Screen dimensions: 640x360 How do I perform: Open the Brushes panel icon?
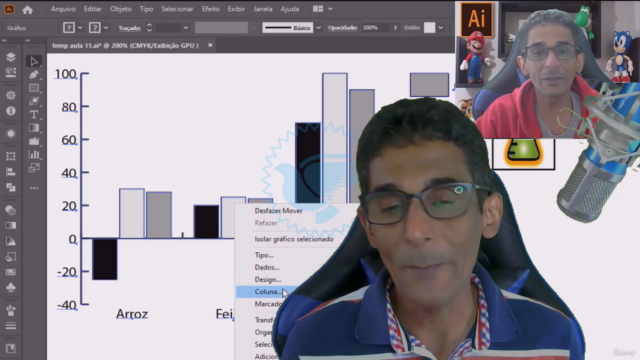pyautogui.click(x=11, y=310)
